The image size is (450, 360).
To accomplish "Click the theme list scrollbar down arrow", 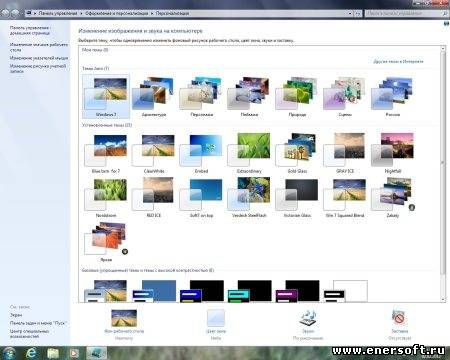I will [443, 299].
